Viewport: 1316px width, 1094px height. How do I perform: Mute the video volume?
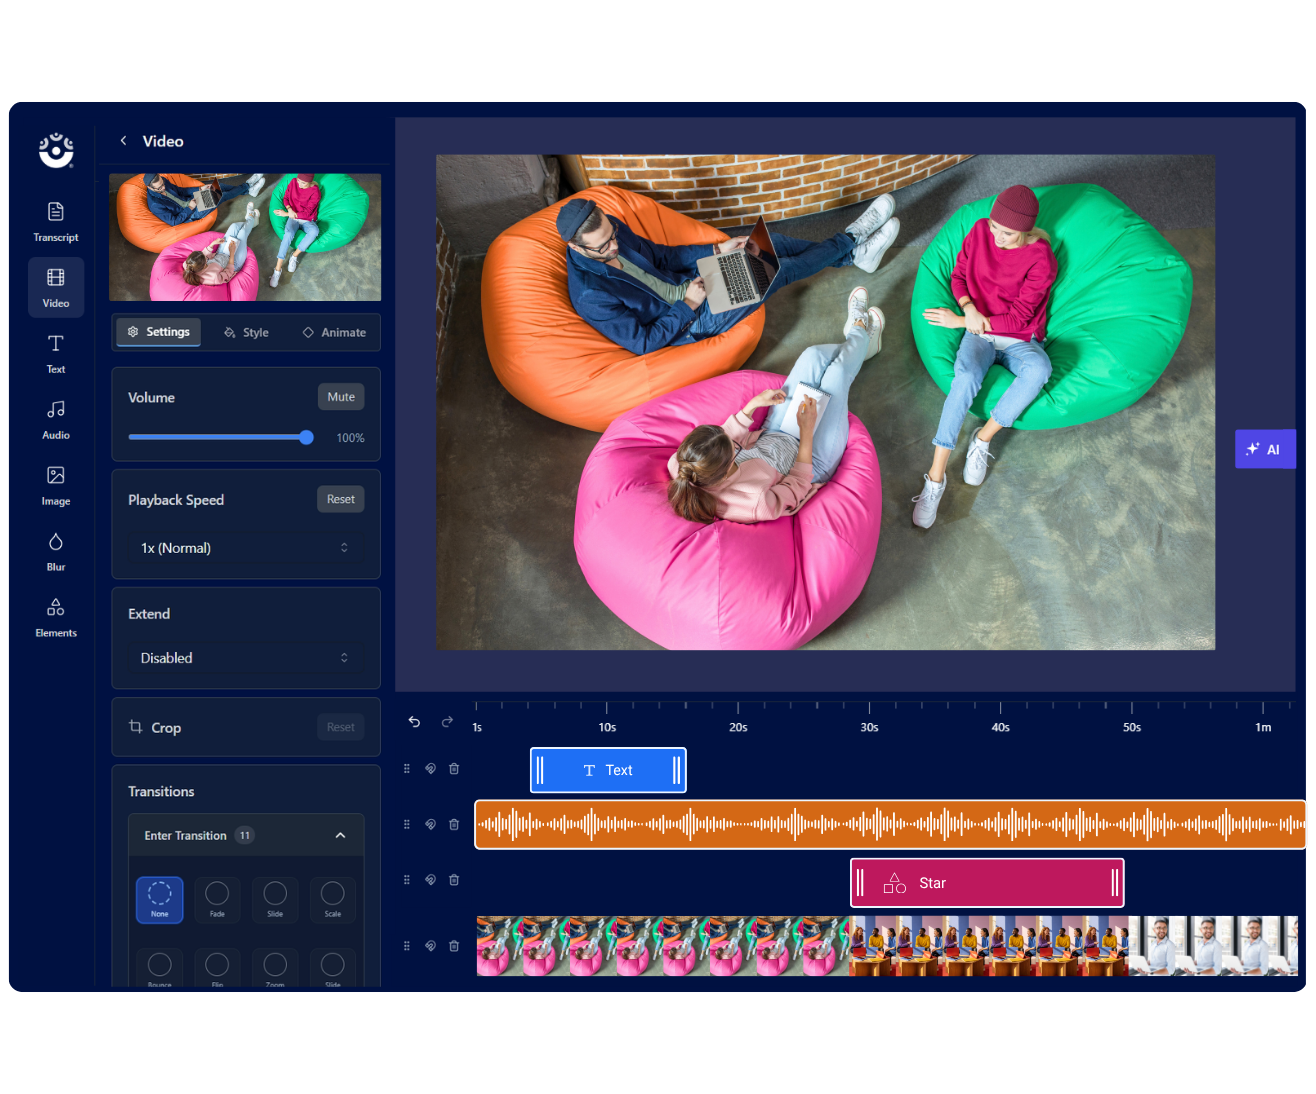pos(341,397)
